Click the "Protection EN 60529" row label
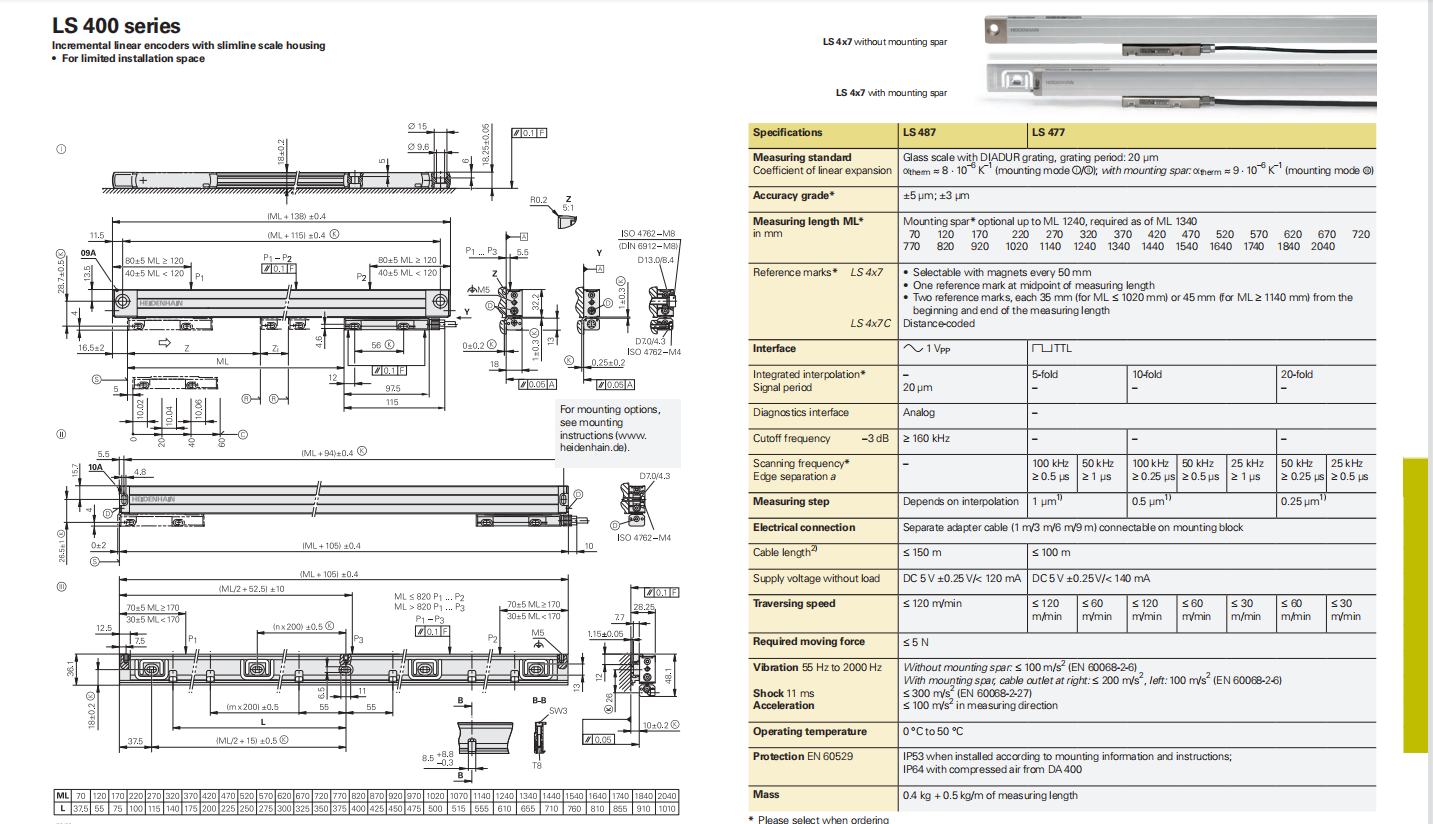Viewport: 1433px width, 824px height. [803, 757]
